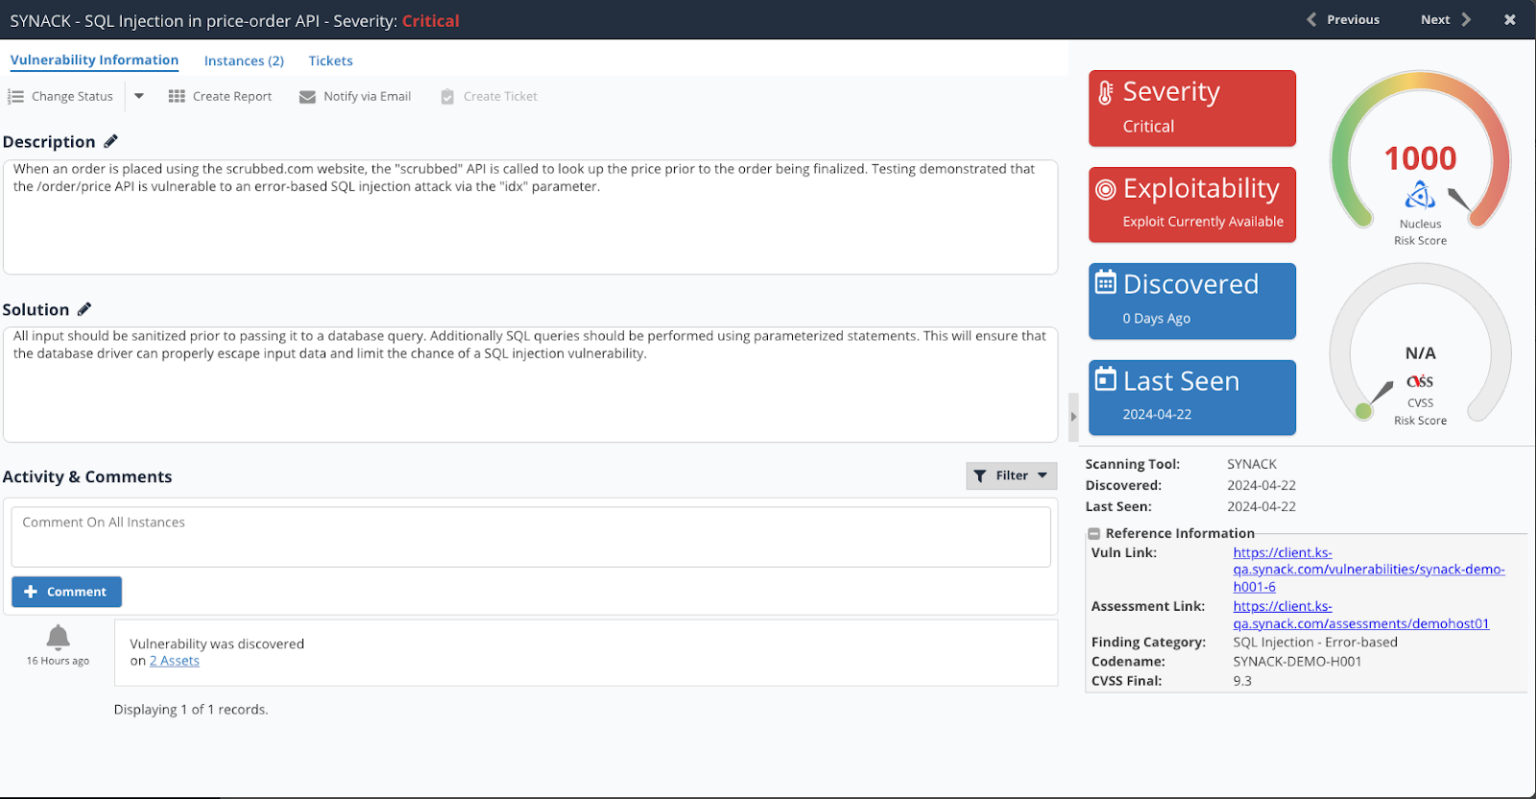This screenshot has width=1536, height=799.
Task: Click the Filter funnel icon
Action: point(980,475)
